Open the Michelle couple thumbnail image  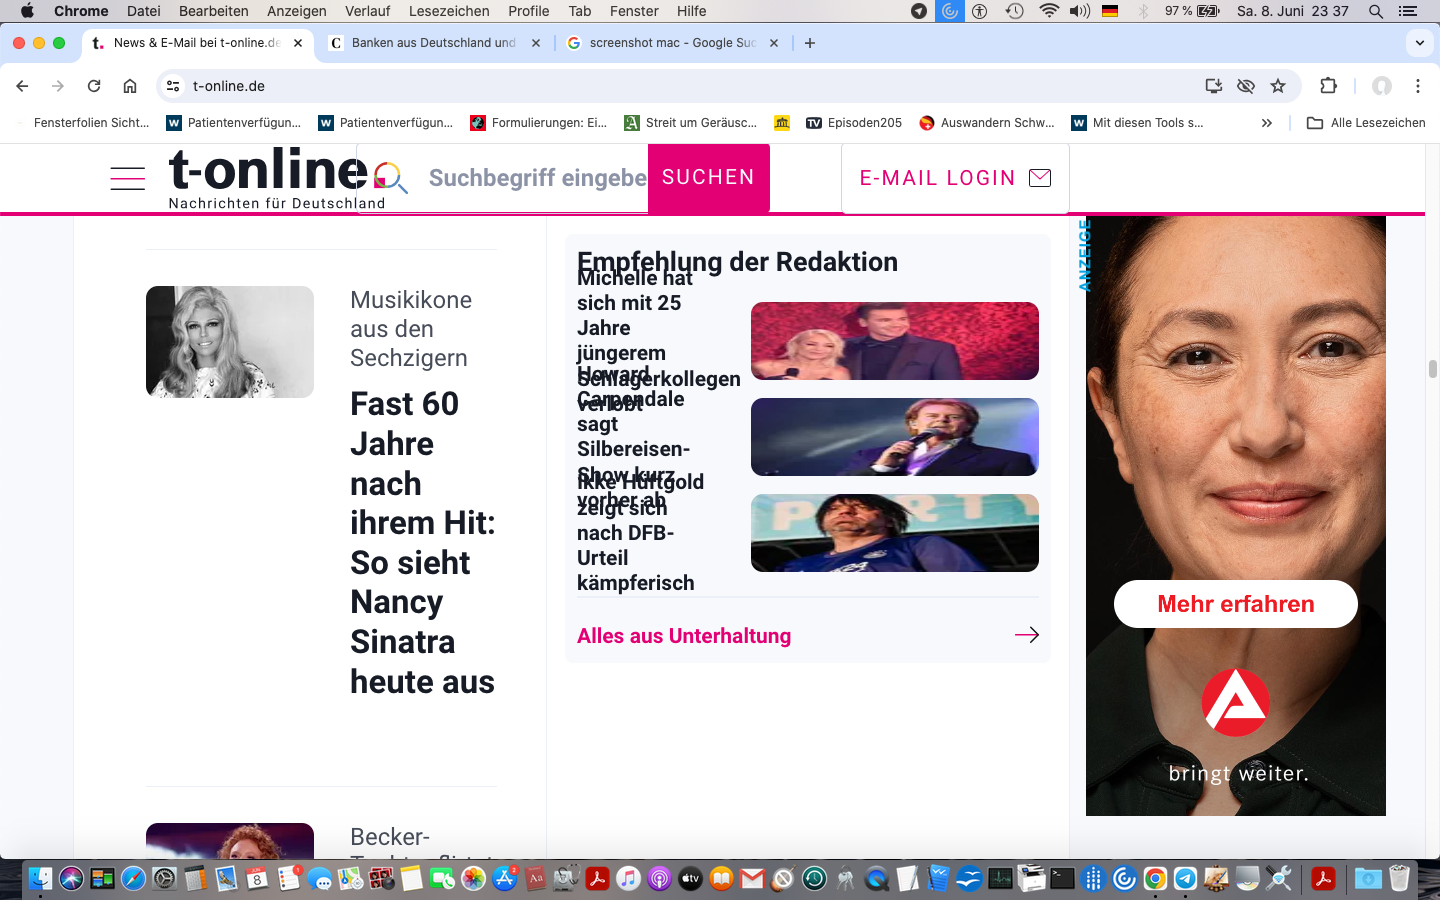(895, 341)
